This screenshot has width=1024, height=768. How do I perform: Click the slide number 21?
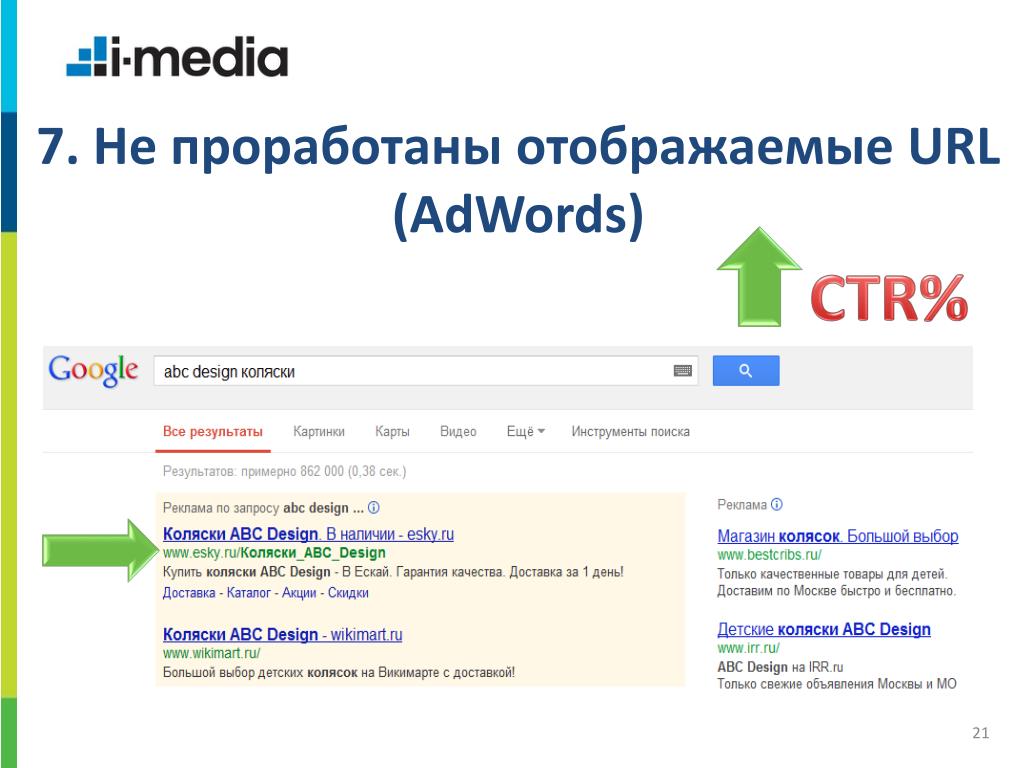981,733
